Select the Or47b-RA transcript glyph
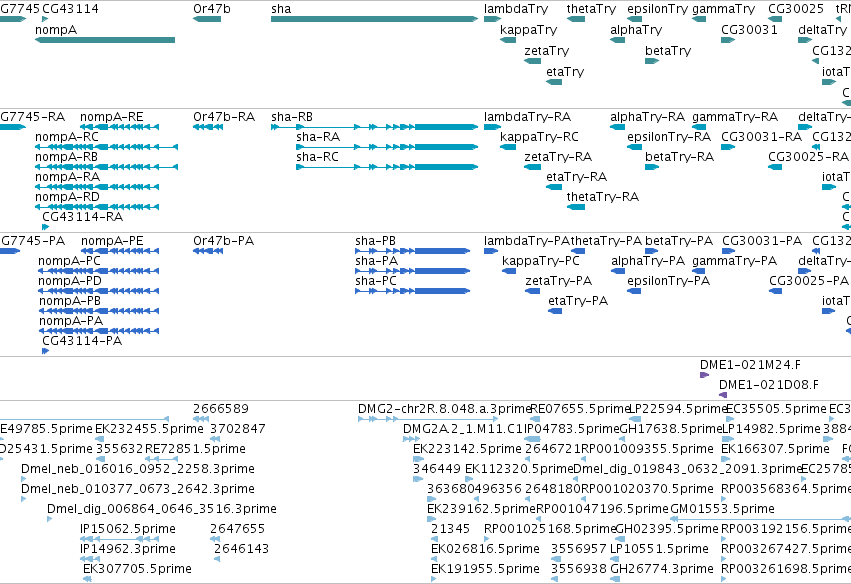Viewport: 851px width, 584px height. click(208, 127)
